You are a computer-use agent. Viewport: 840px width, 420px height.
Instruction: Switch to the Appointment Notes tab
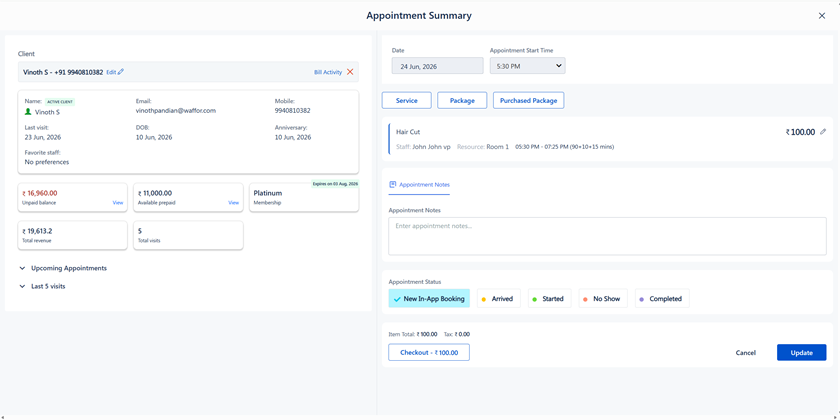(x=419, y=184)
